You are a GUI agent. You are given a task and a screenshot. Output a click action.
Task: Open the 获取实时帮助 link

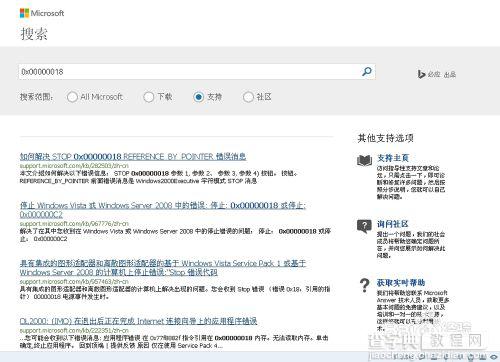tap(401, 283)
